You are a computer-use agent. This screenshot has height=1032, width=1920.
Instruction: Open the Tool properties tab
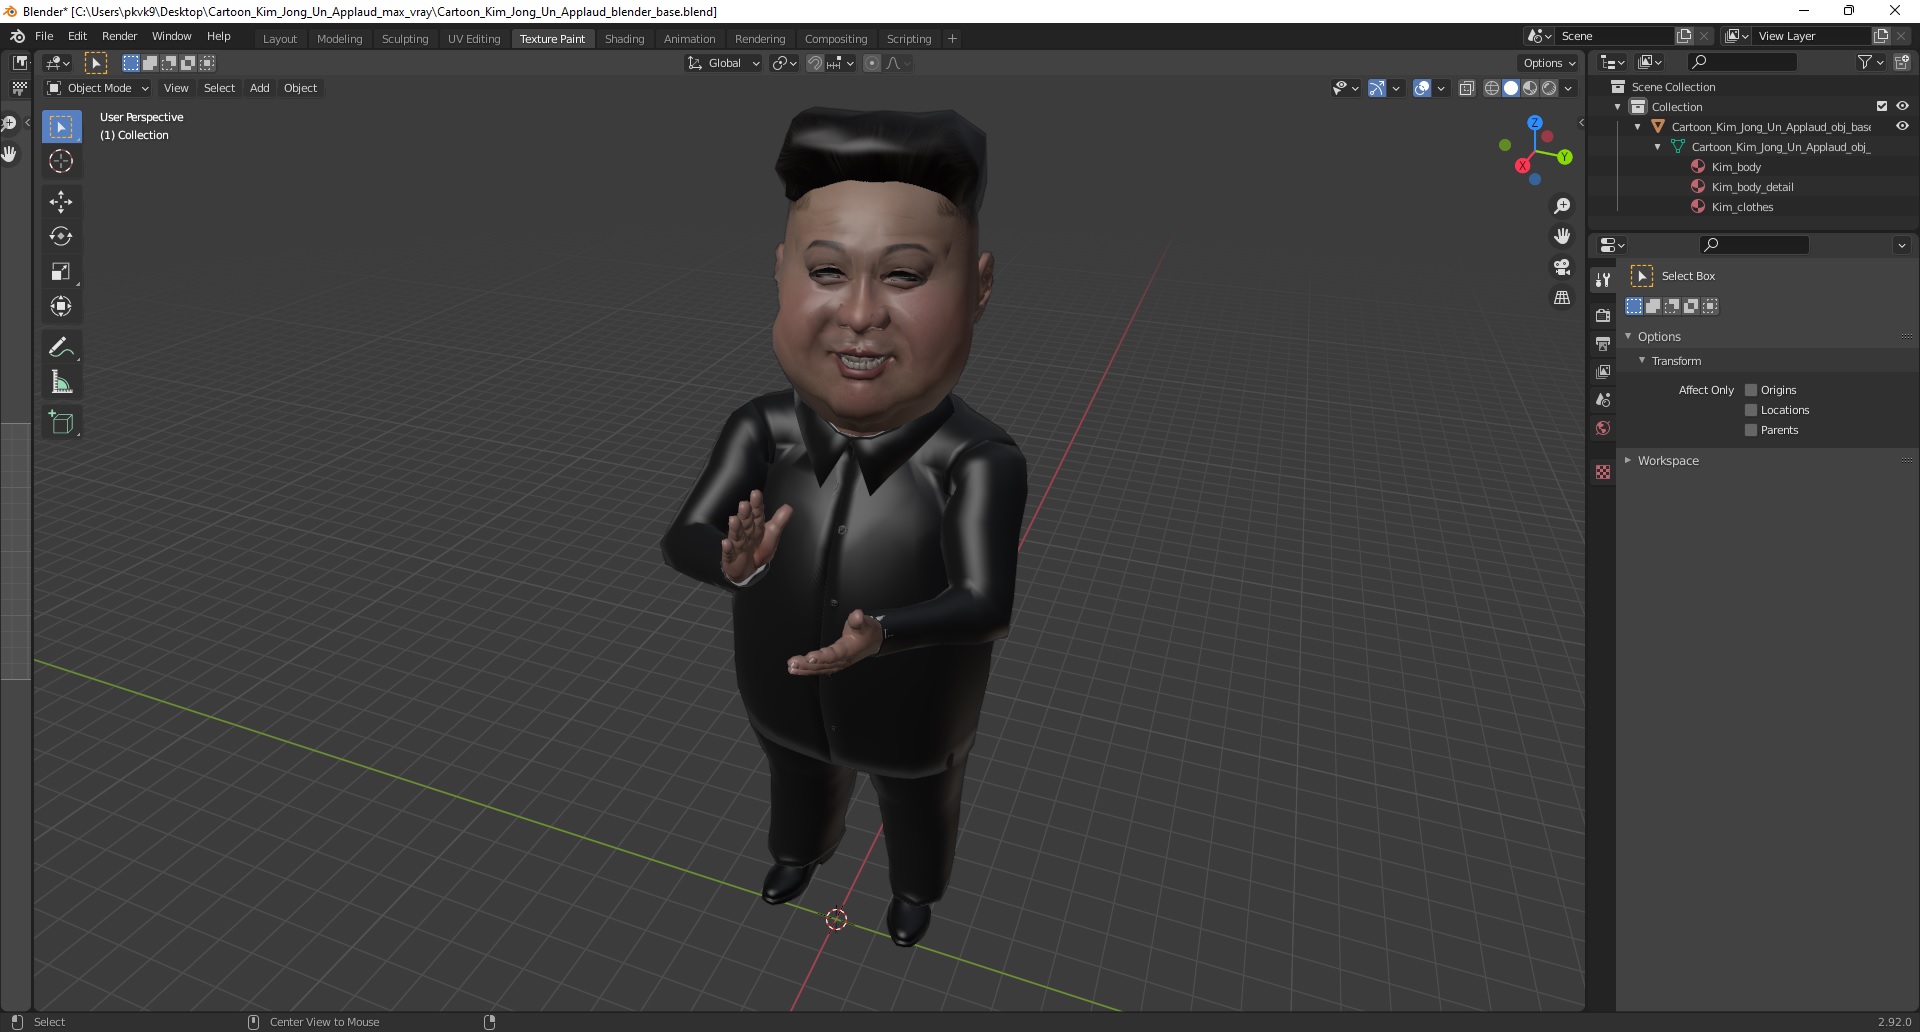click(1603, 280)
